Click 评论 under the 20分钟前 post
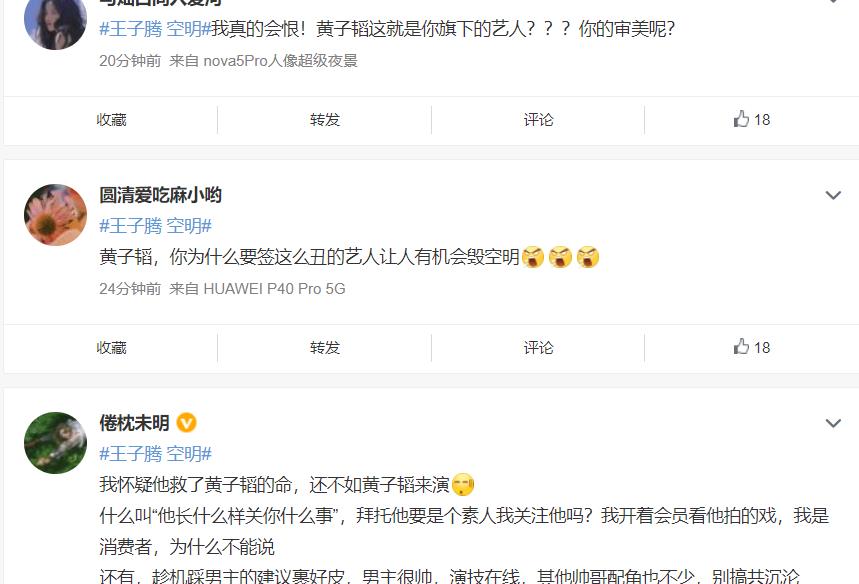 click(x=539, y=119)
